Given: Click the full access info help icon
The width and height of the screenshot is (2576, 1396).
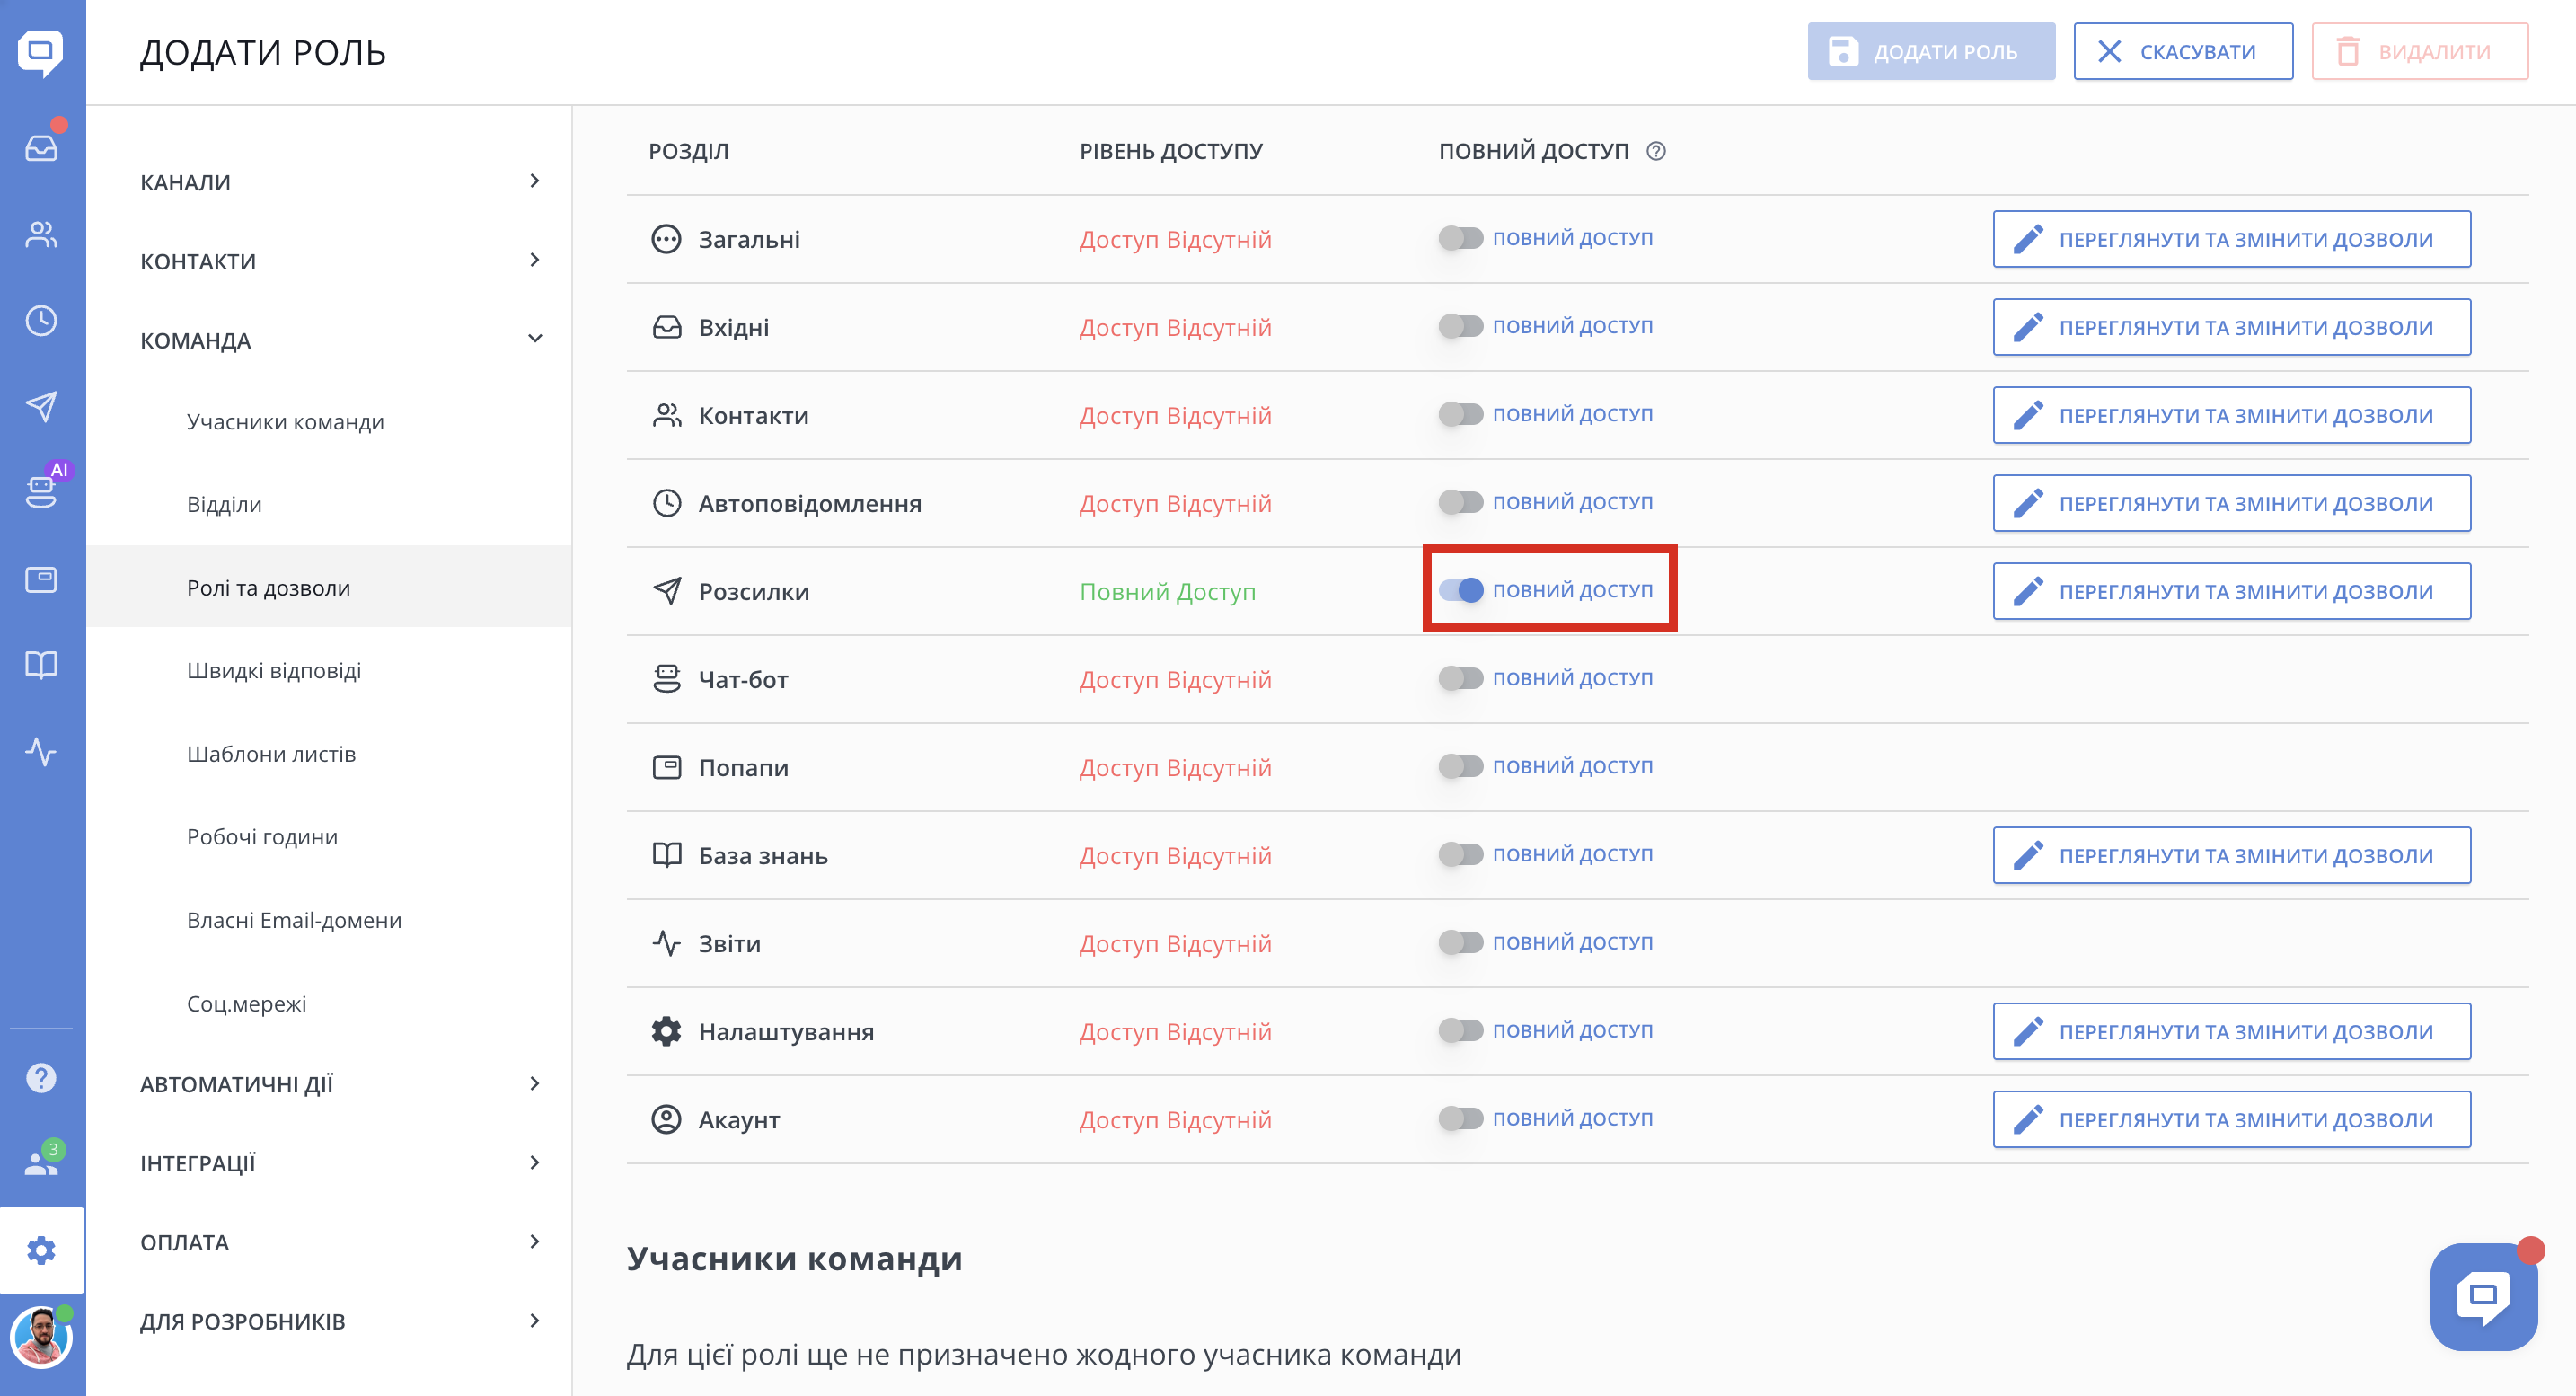Looking at the screenshot, I should [1656, 151].
